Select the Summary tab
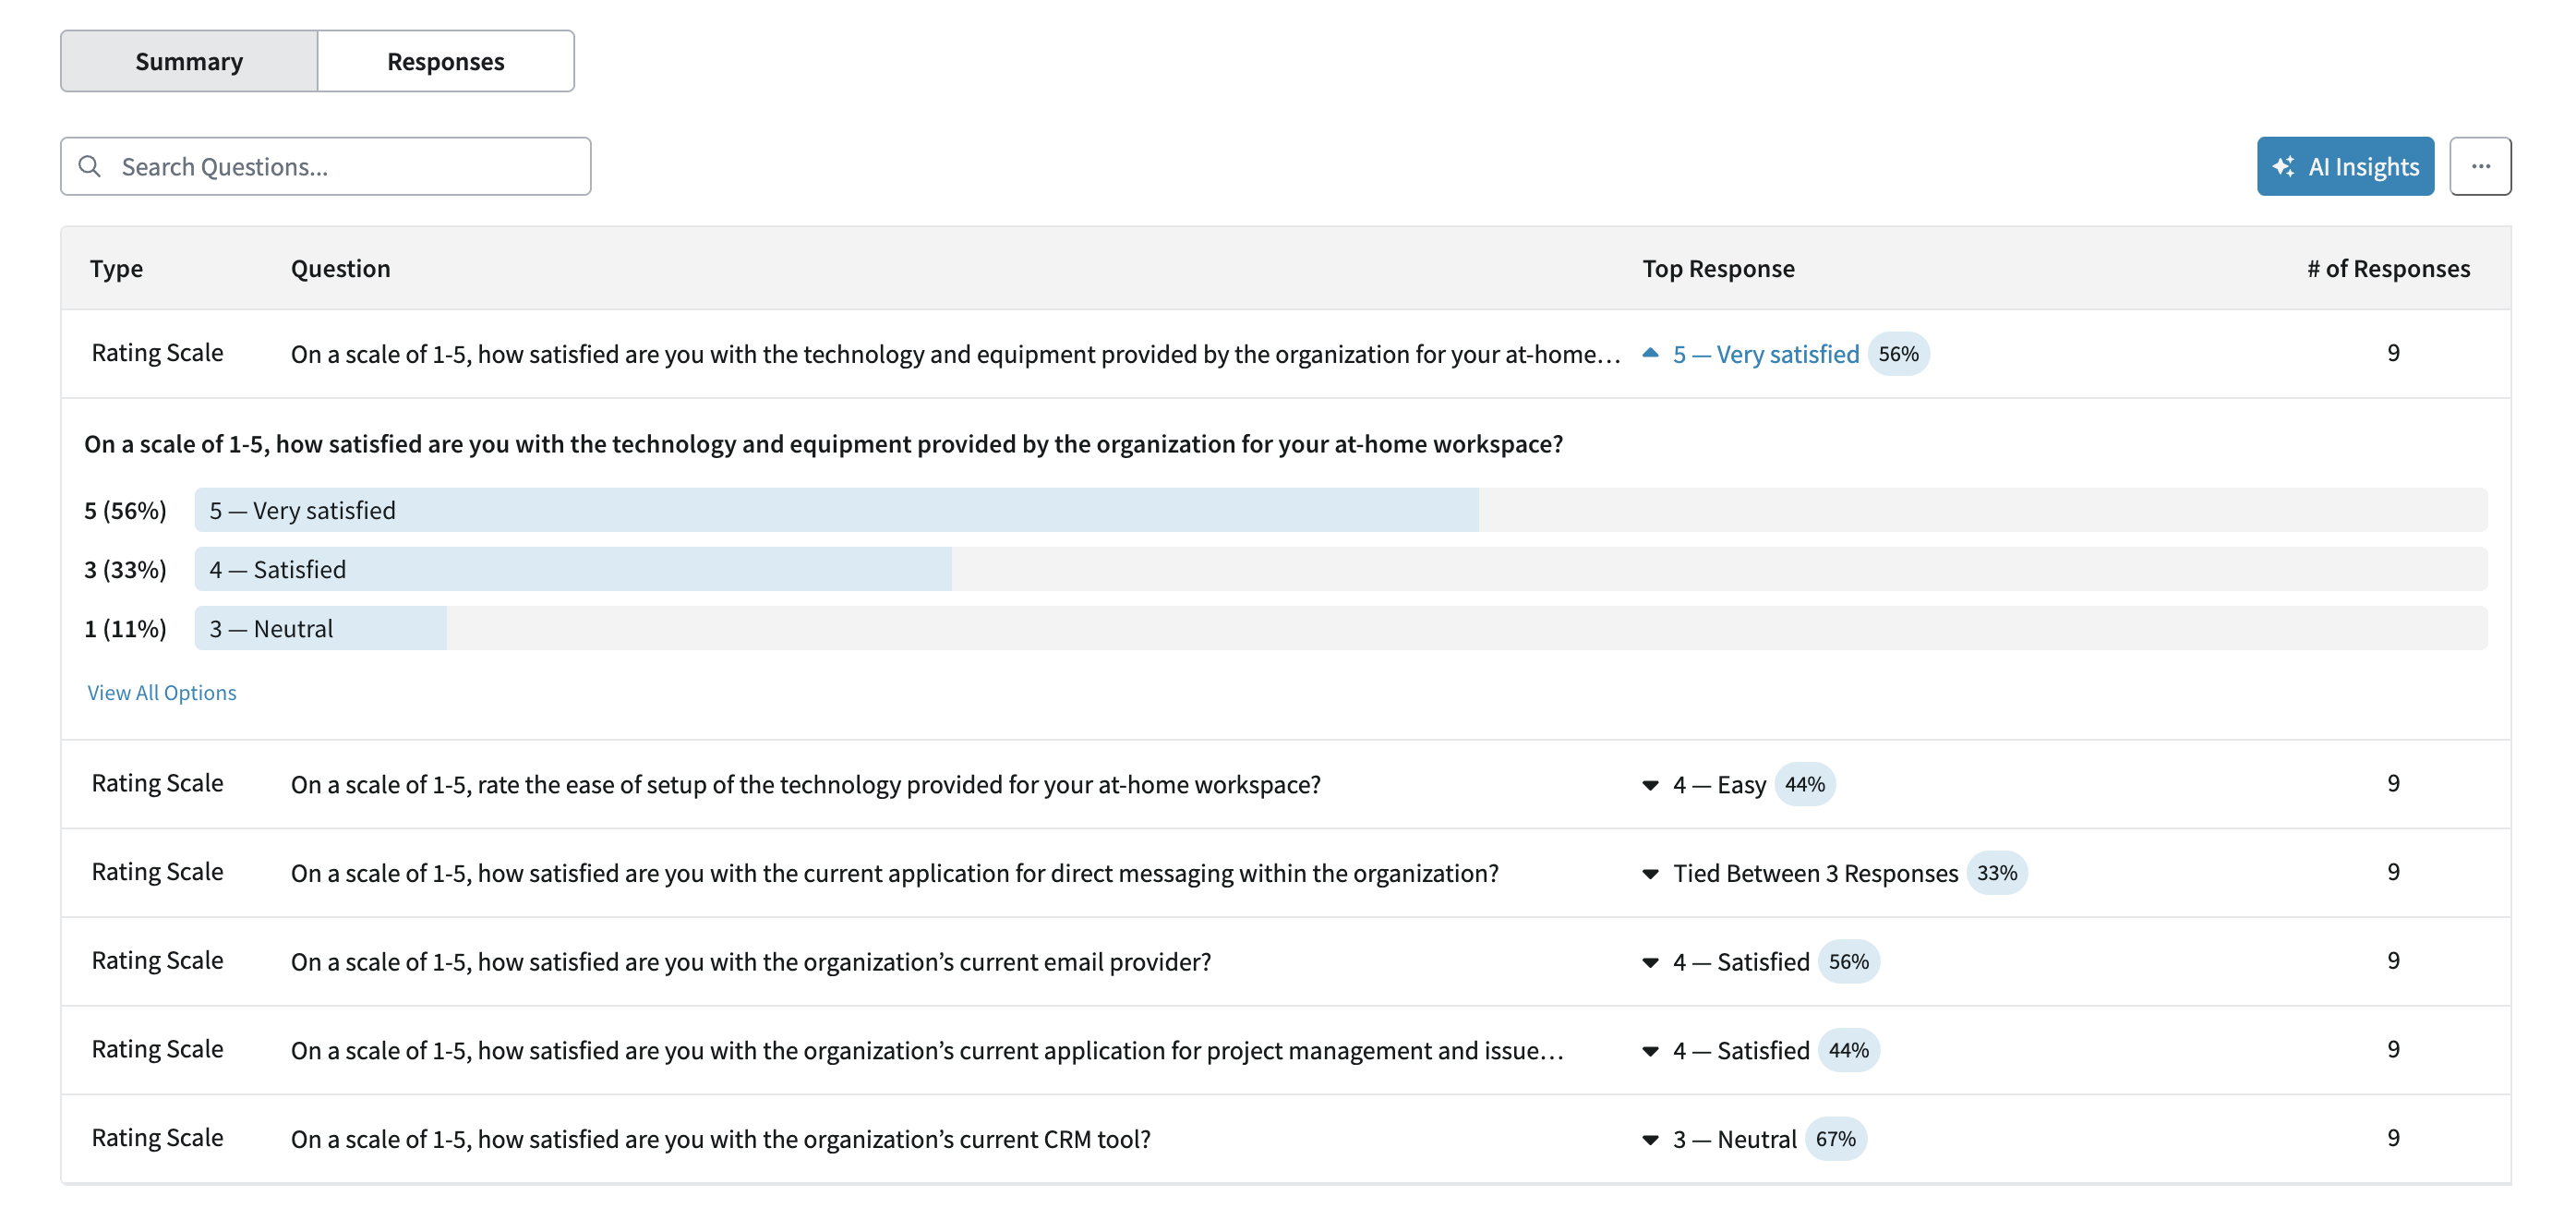Viewport: 2576px width, 1232px height. pos(189,61)
